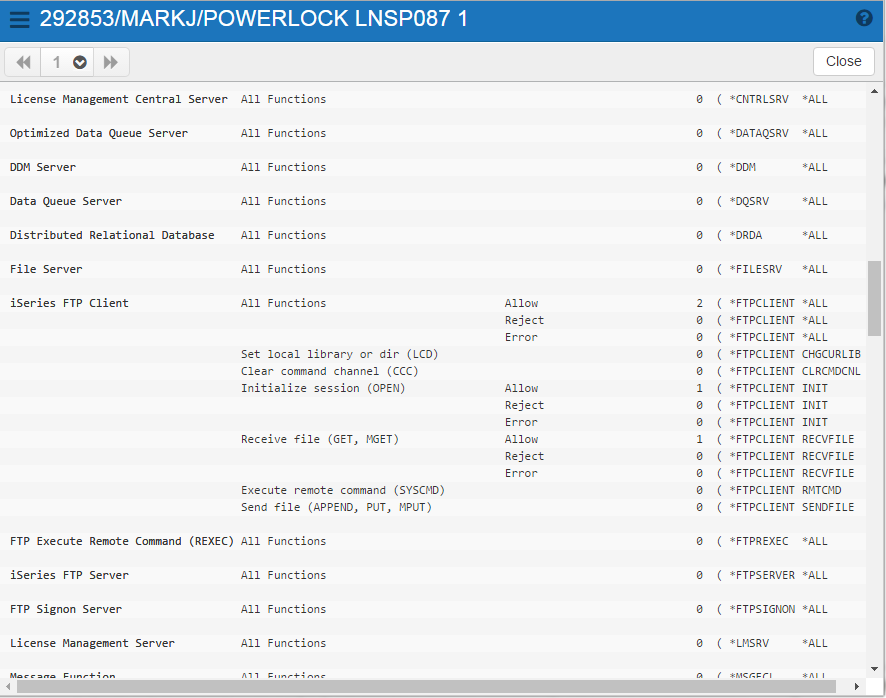Click 'Allow' in Receive file row
886x698 pixels.
tap(521, 439)
